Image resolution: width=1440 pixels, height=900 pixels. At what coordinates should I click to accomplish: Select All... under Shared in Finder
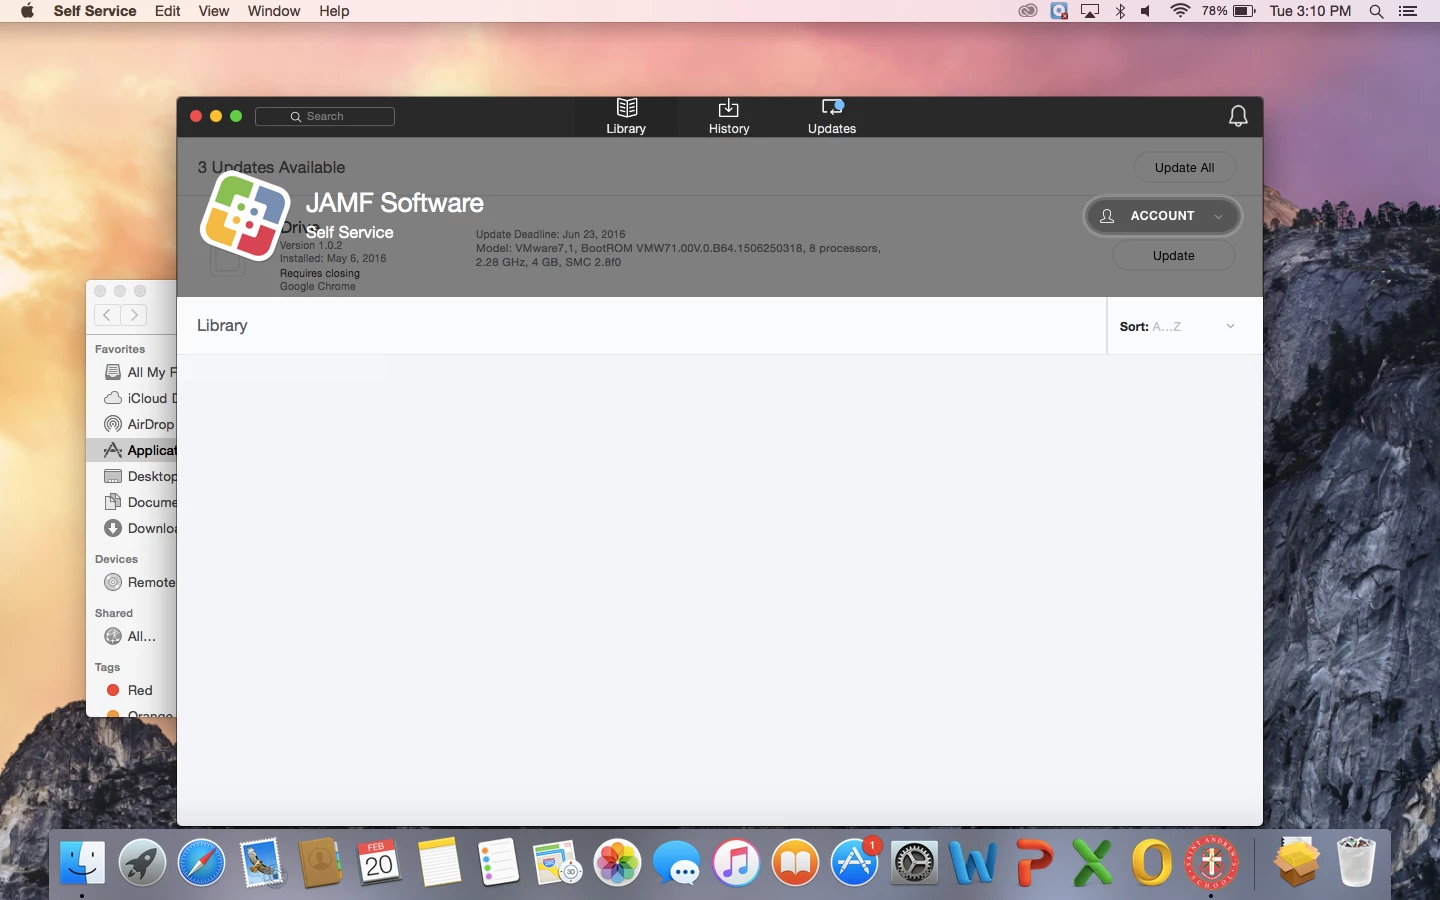pos(130,636)
